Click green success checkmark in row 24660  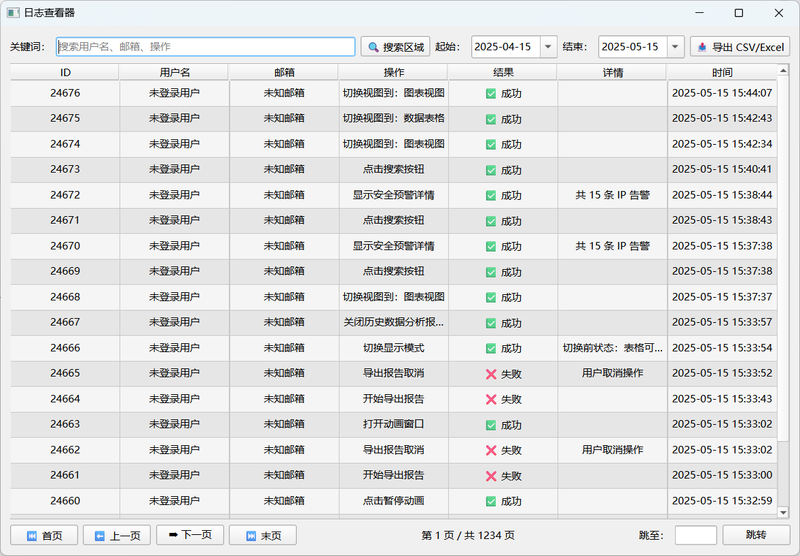(491, 501)
